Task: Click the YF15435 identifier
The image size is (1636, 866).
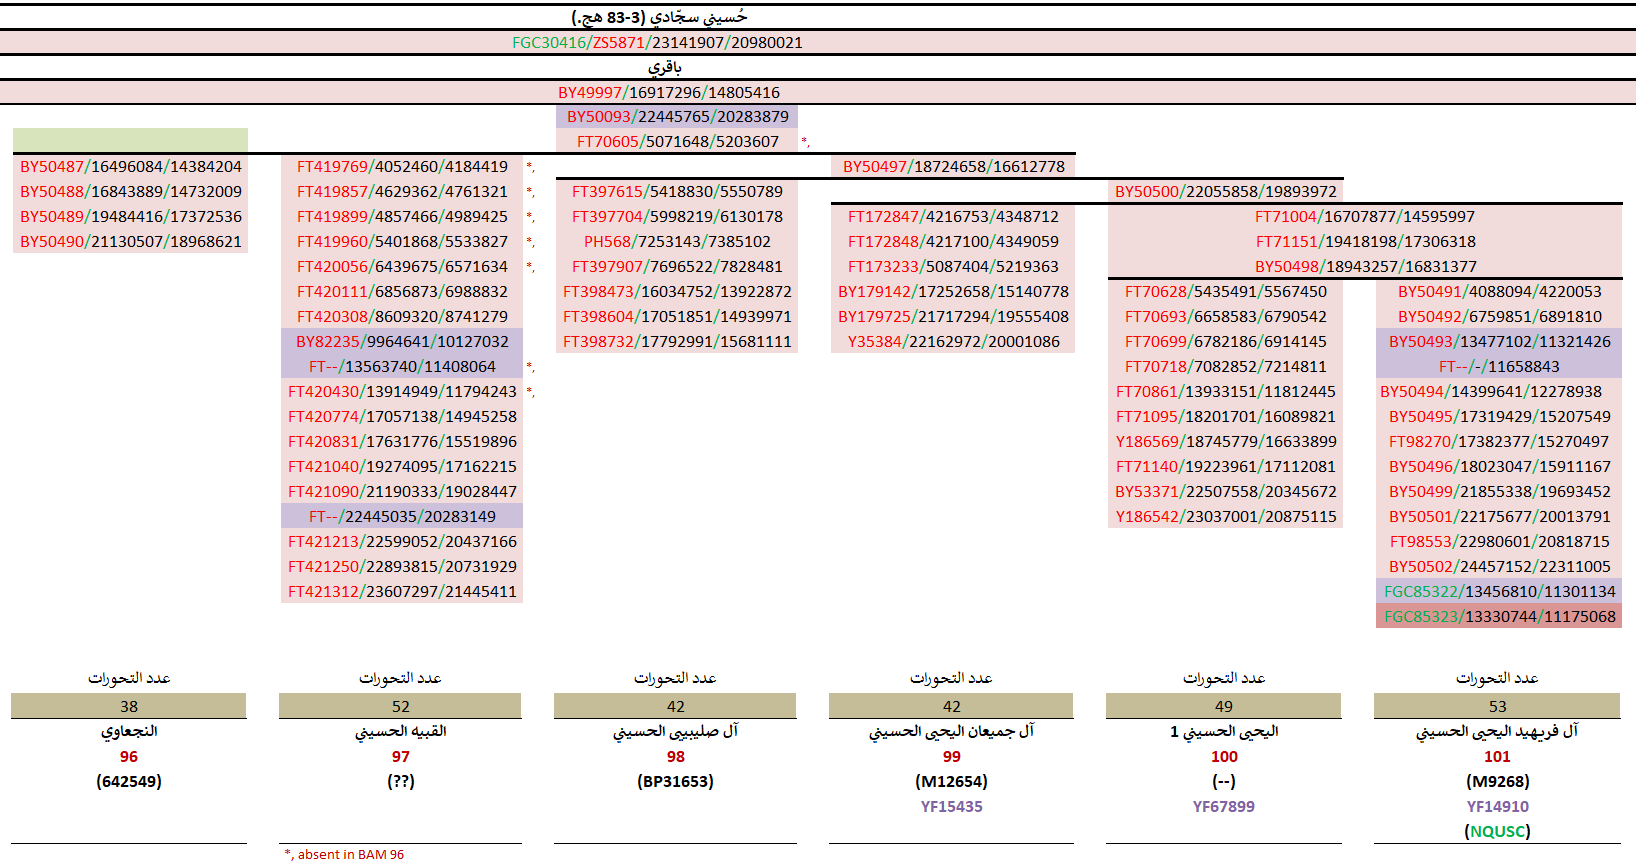Action: [x=951, y=807]
